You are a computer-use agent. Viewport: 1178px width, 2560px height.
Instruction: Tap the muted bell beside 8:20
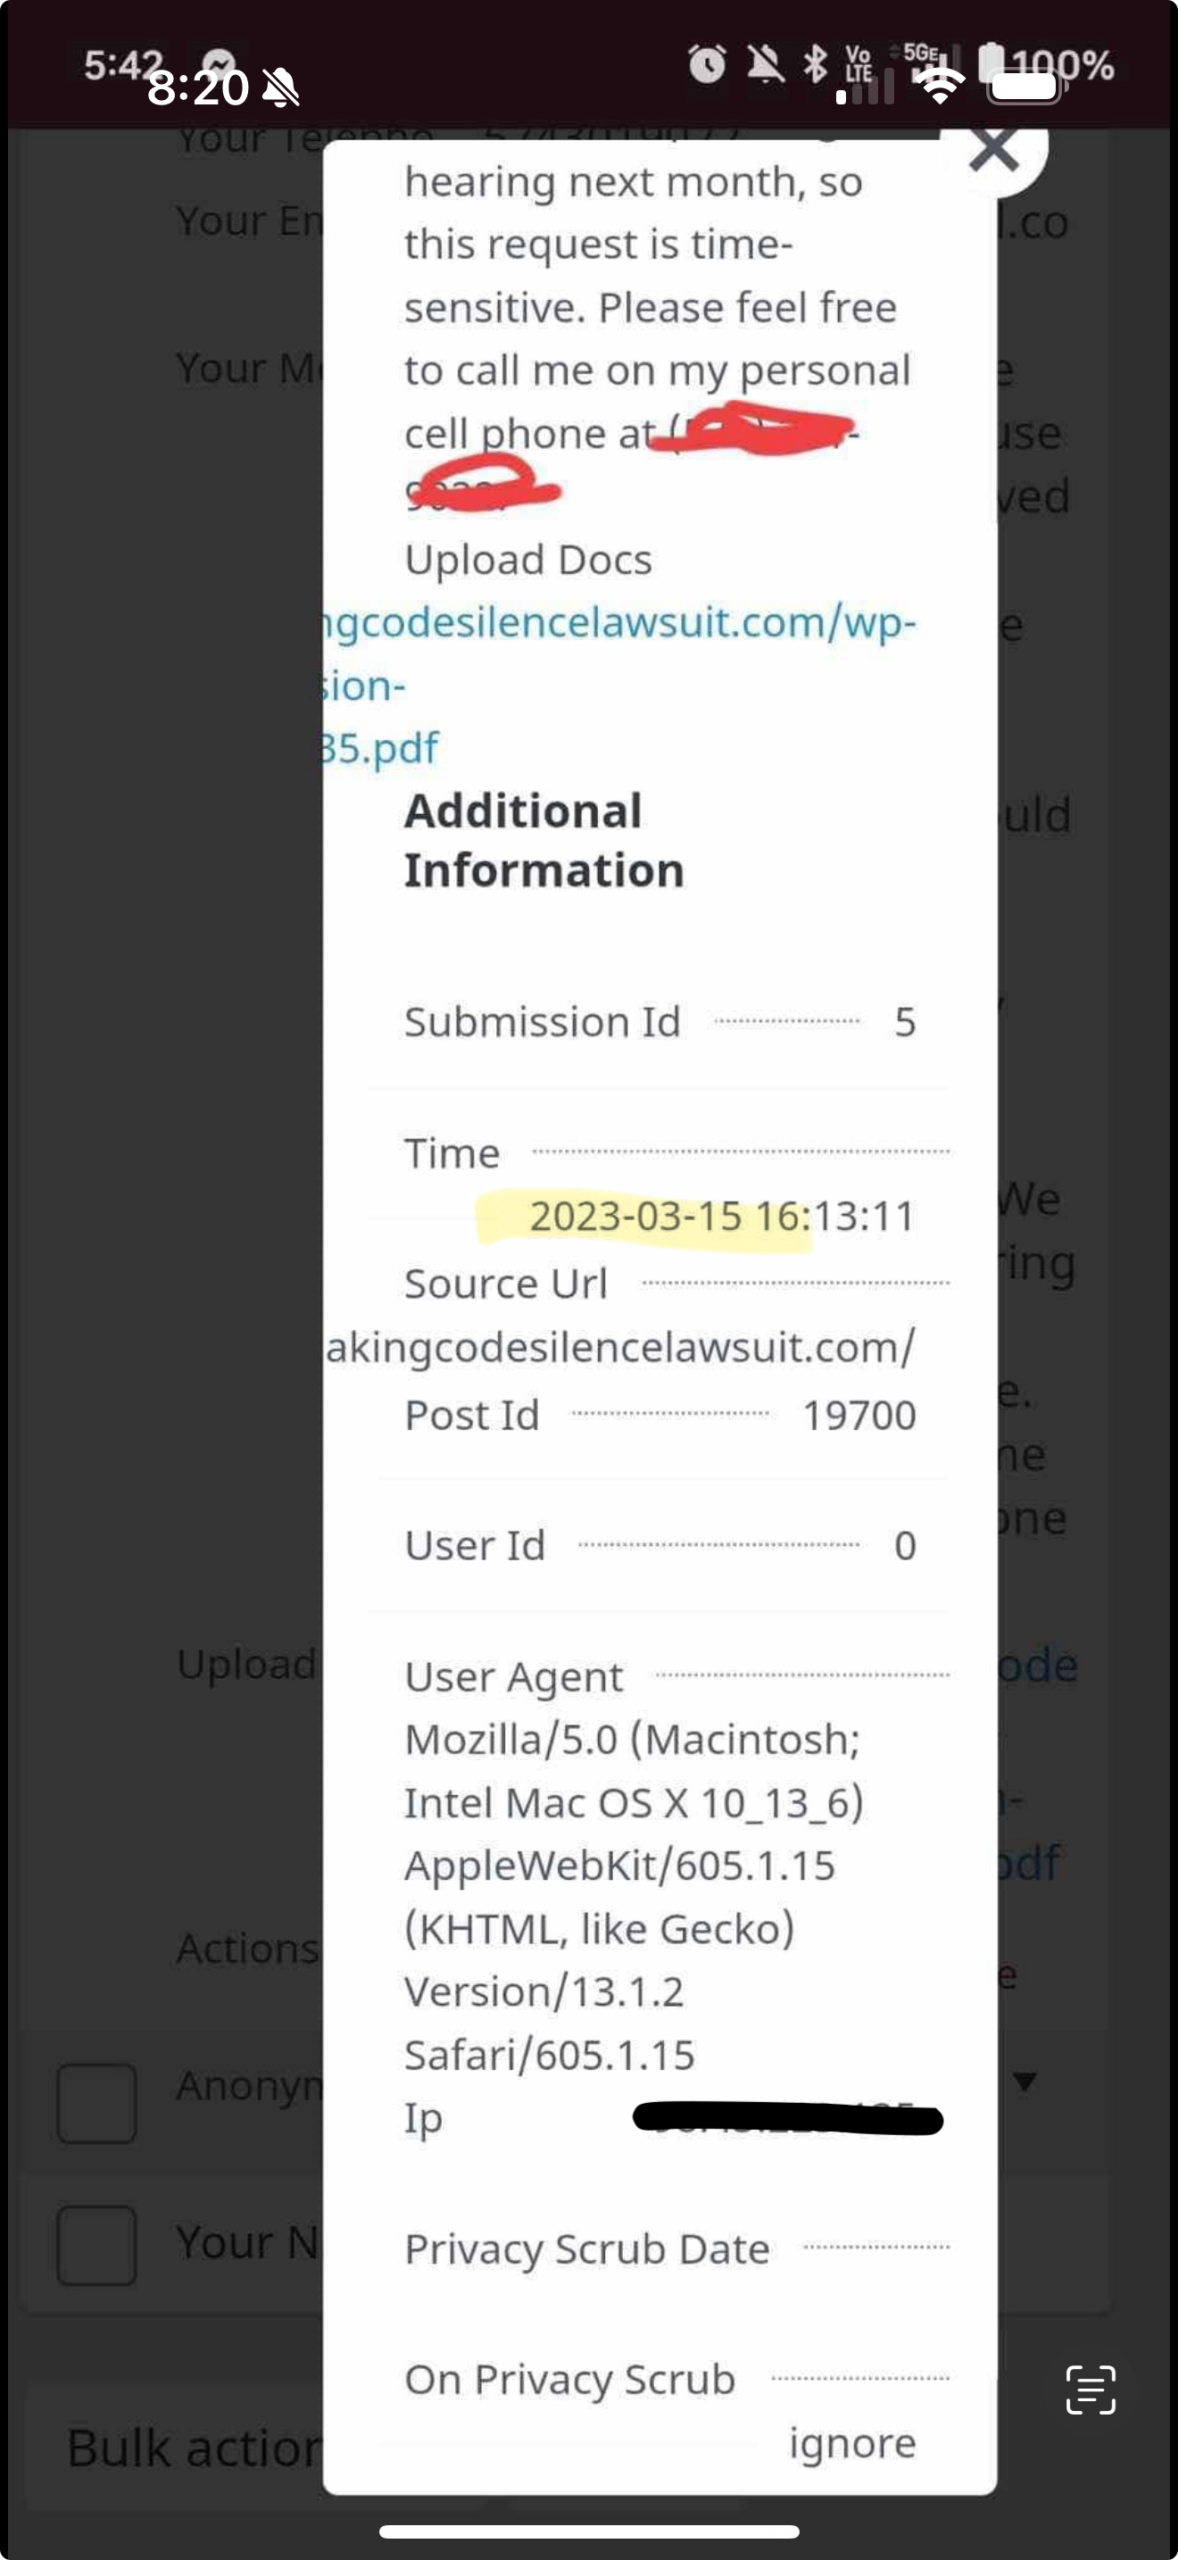click(281, 89)
